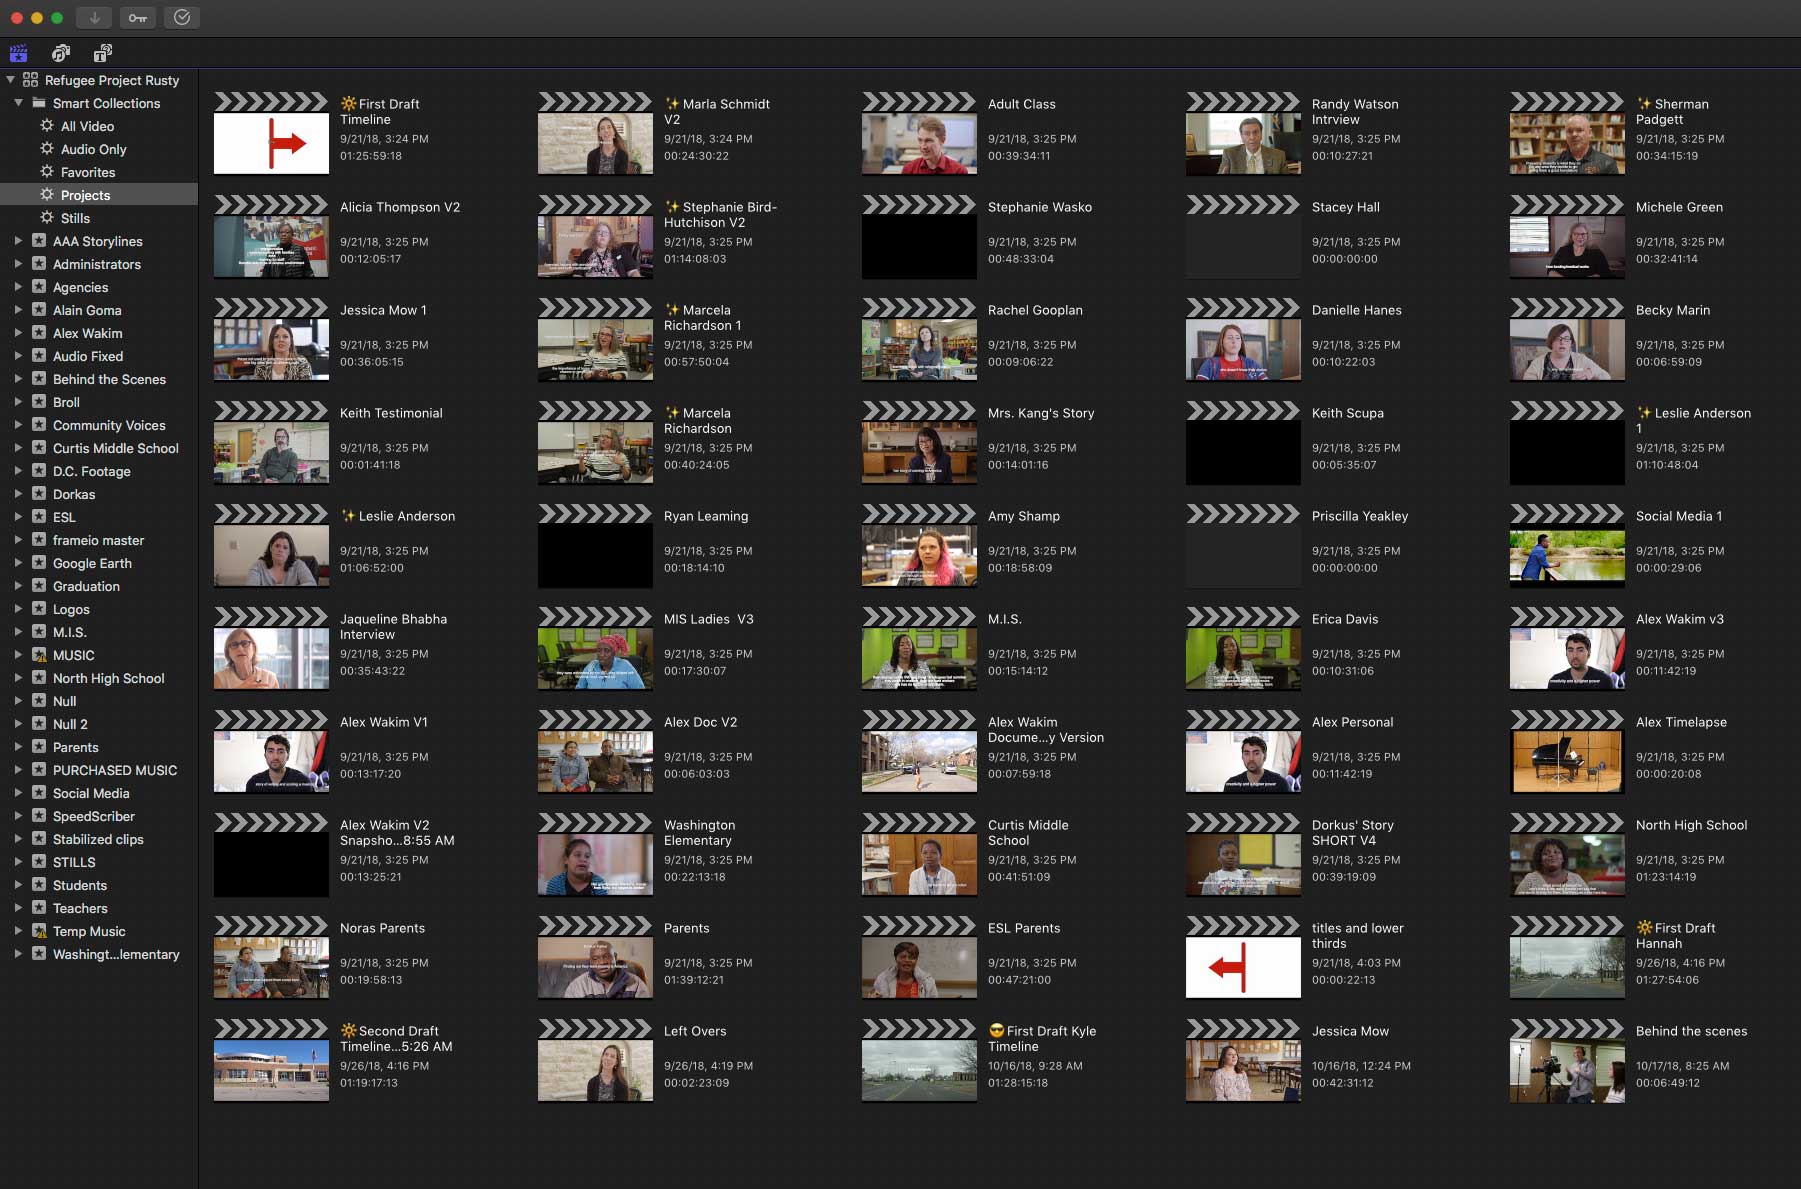Click the background tasks checkmark button
Image resolution: width=1801 pixels, height=1189 pixels.
coord(182,17)
